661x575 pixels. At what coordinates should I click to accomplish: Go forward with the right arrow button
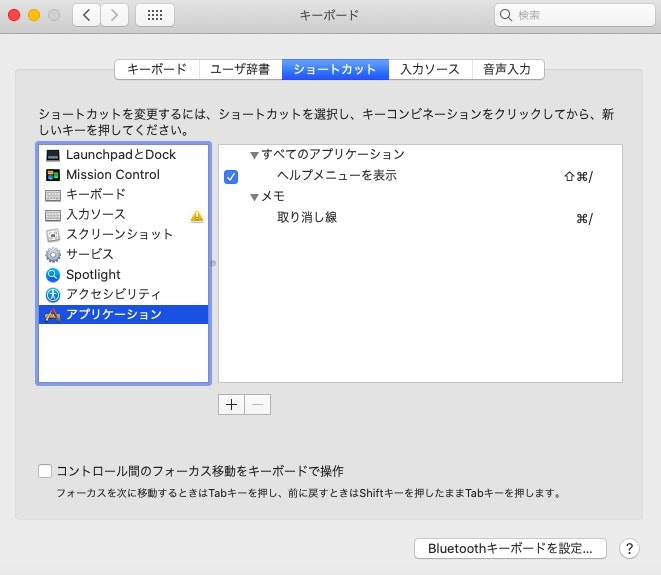(114, 15)
